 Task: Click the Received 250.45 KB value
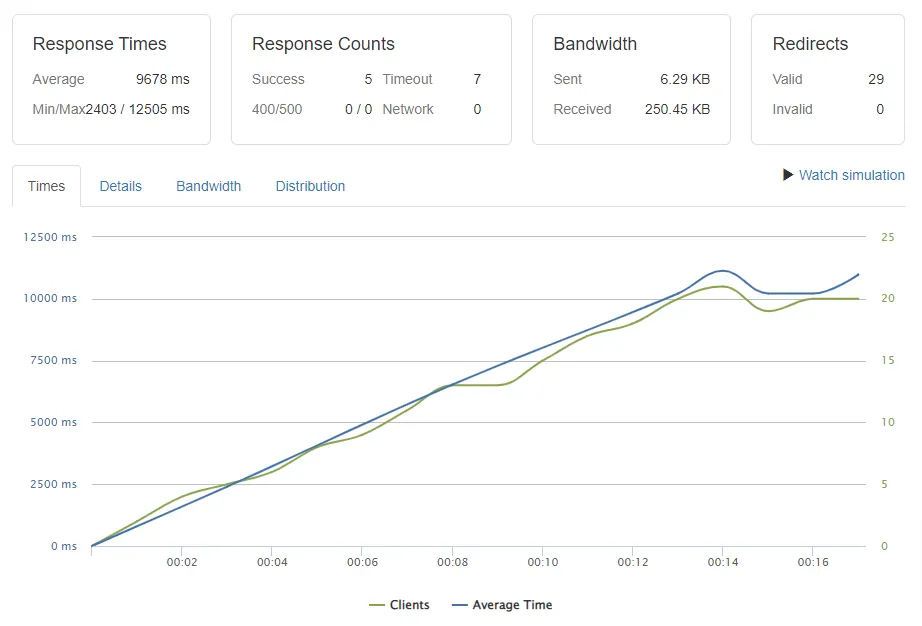(677, 109)
